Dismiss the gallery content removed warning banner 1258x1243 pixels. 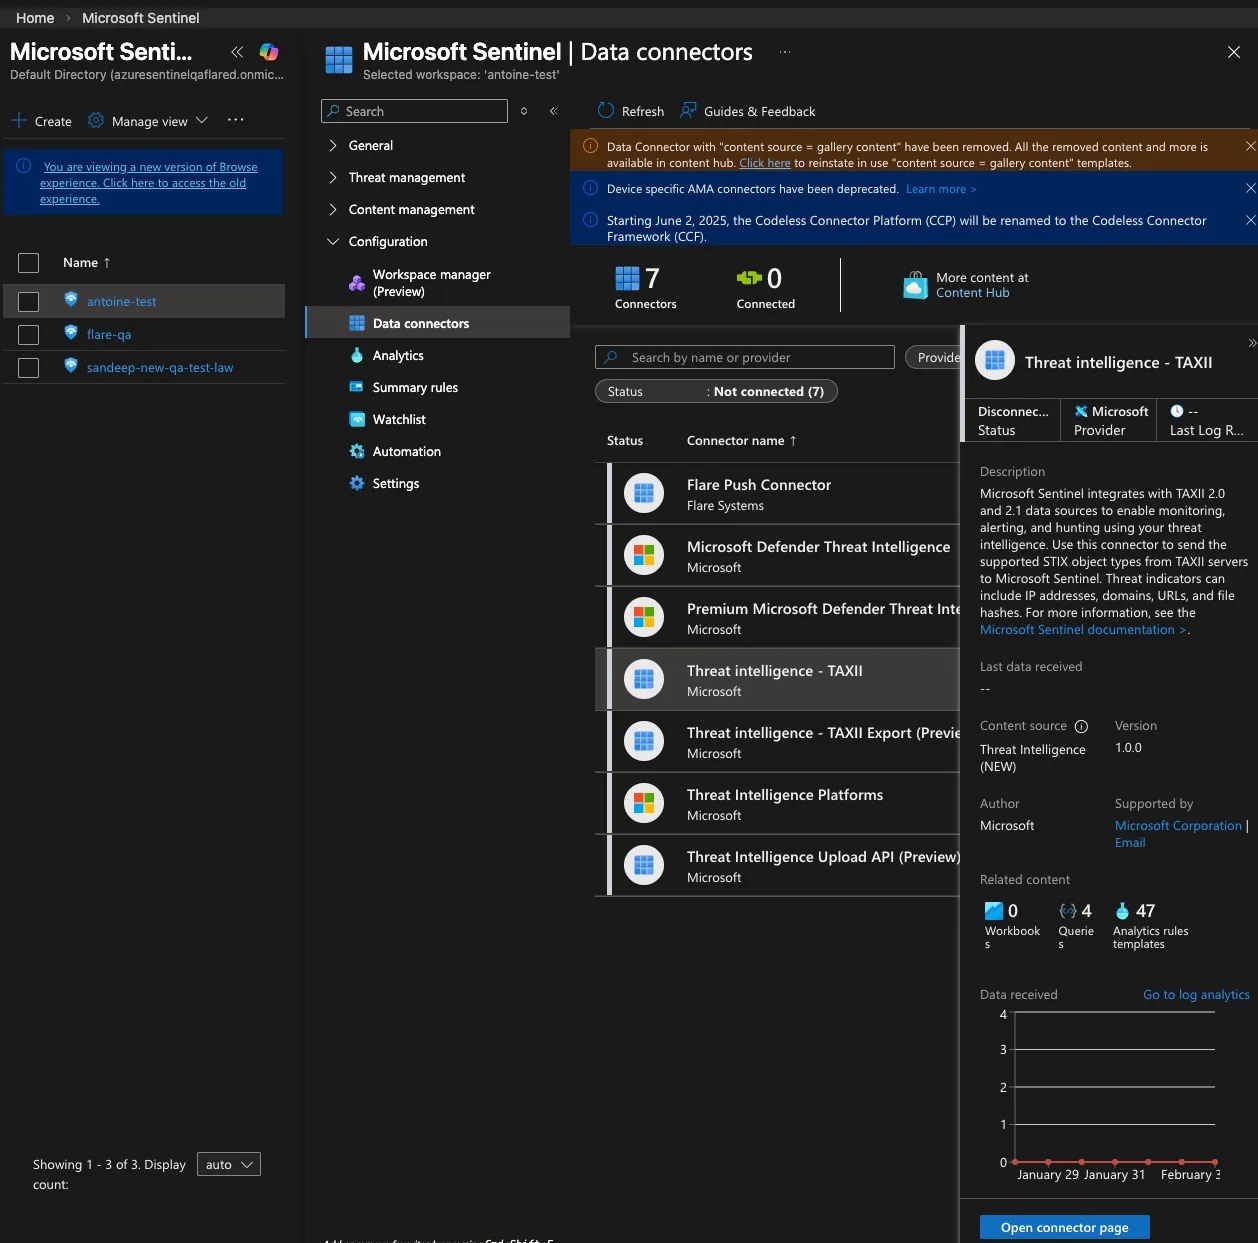click(1250, 146)
